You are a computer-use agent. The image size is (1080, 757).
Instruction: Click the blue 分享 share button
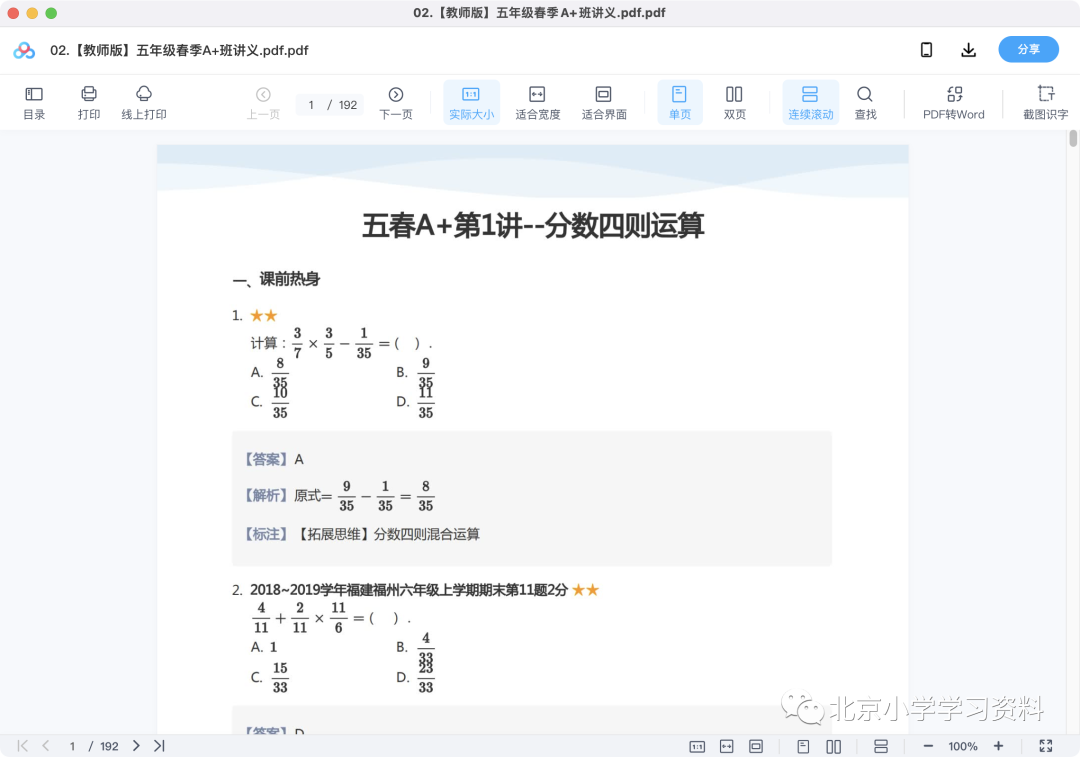click(1028, 50)
